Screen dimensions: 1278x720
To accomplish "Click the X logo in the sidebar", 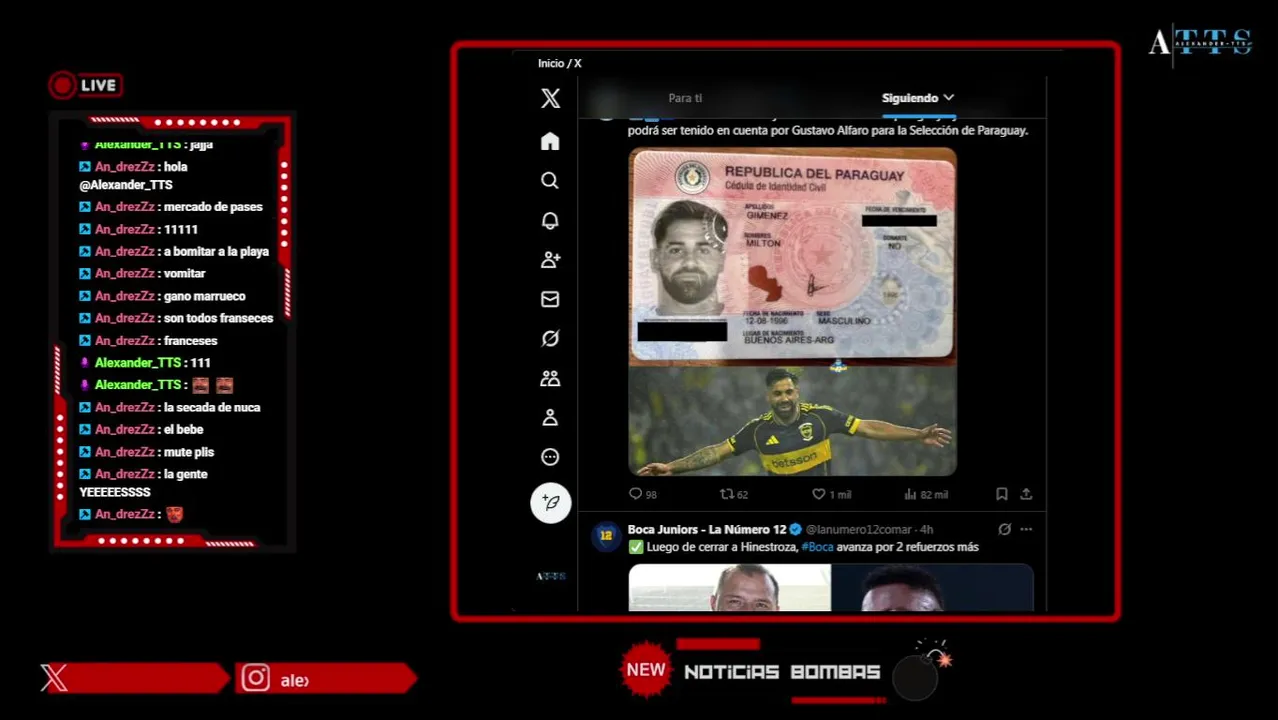I will [x=550, y=98].
